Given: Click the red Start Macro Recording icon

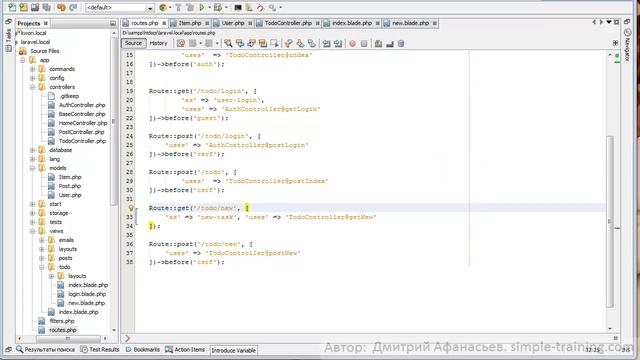Looking at the screenshot, I should pos(353,43).
